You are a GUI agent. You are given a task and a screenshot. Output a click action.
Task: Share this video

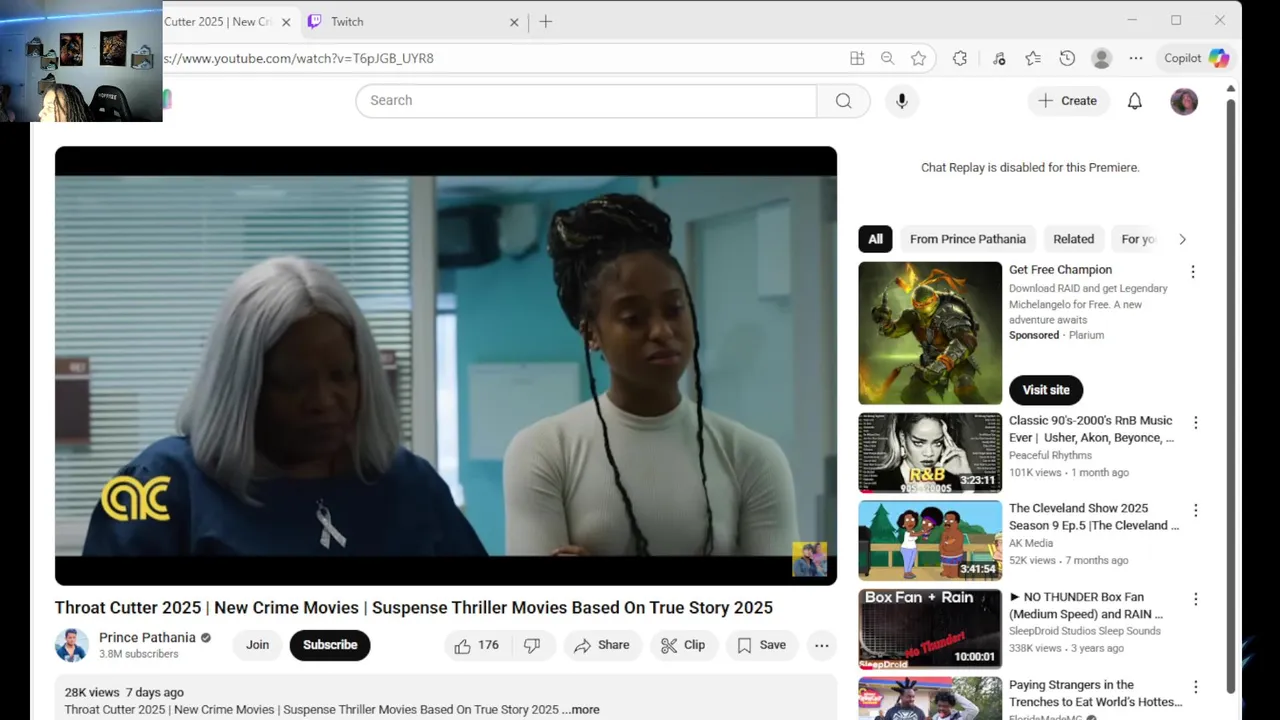pyautogui.click(x=601, y=645)
